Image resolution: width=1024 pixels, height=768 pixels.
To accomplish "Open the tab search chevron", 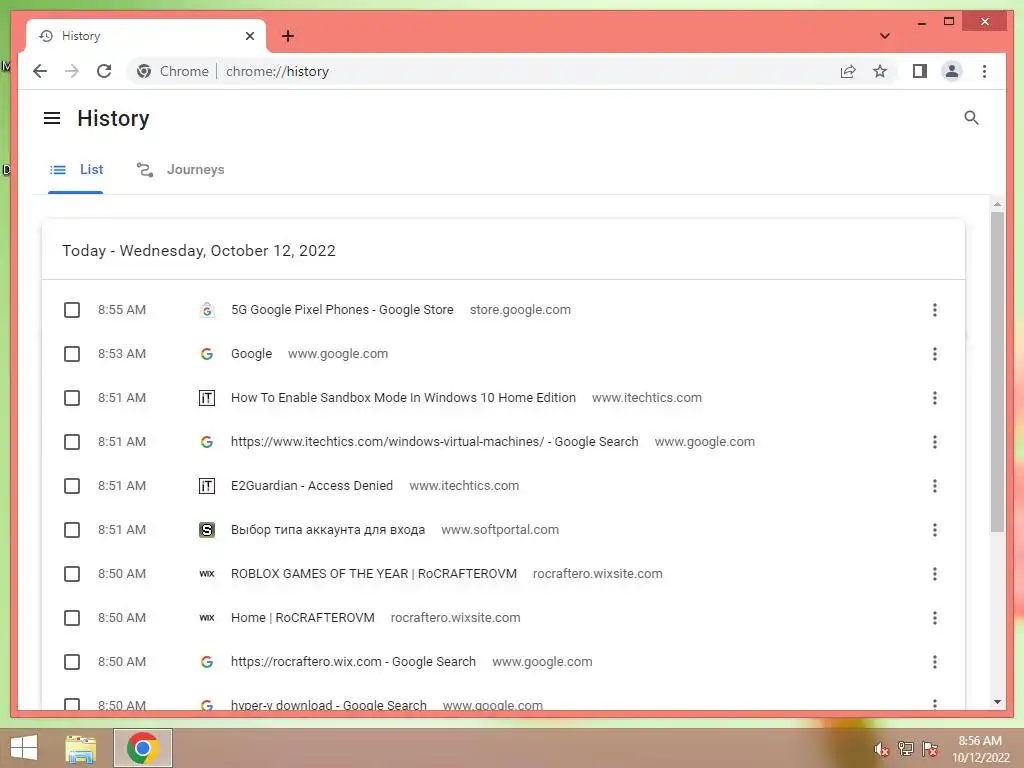I will click(x=885, y=36).
